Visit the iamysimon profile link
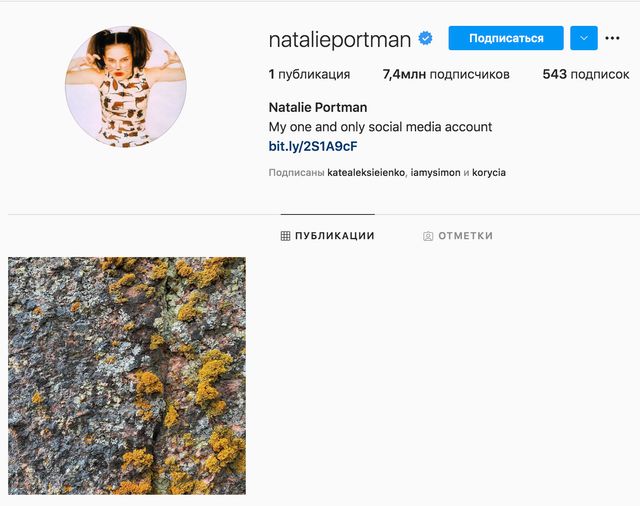 (436, 173)
